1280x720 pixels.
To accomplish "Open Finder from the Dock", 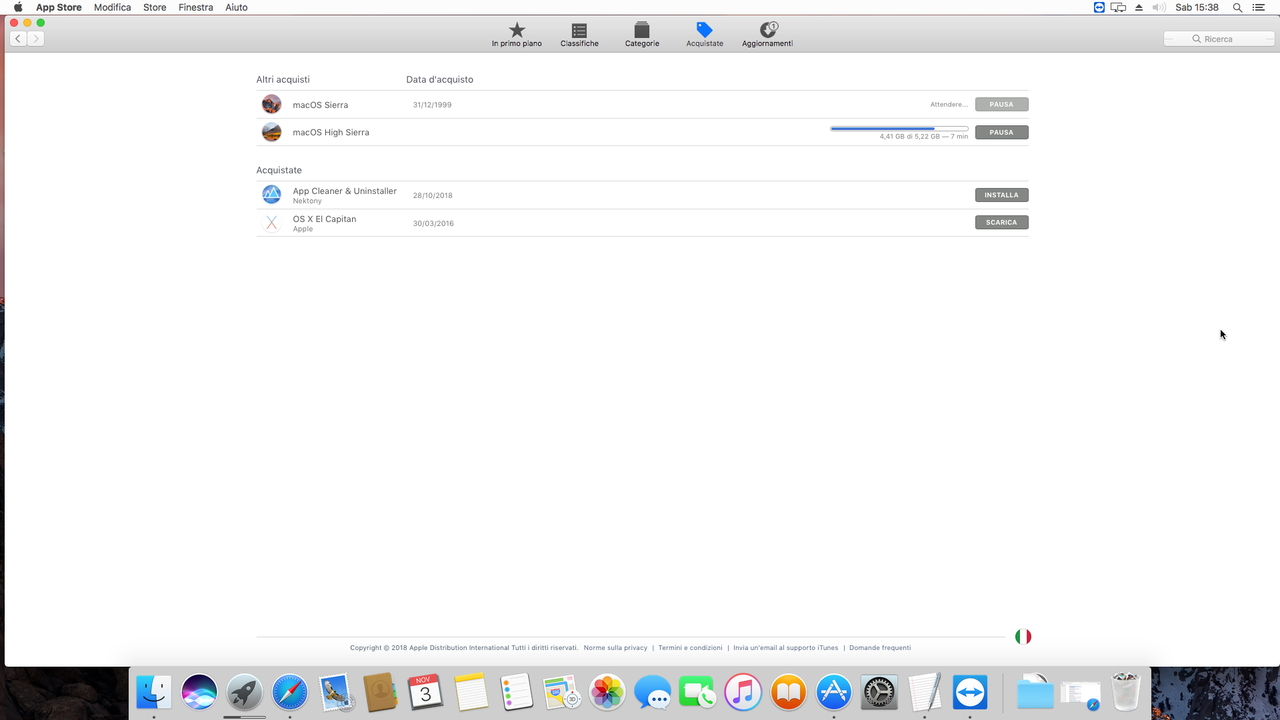I will pos(154,692).
